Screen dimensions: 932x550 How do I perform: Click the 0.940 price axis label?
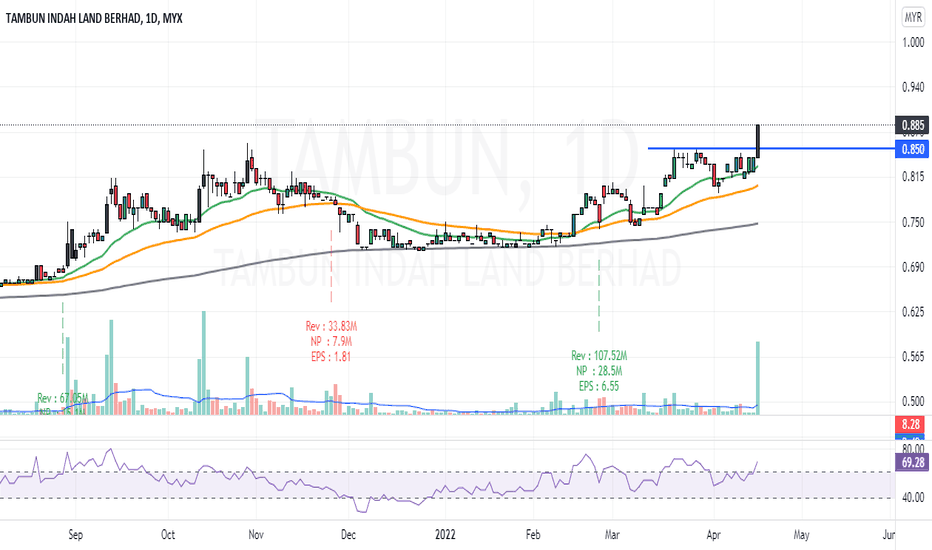(913, 87)
